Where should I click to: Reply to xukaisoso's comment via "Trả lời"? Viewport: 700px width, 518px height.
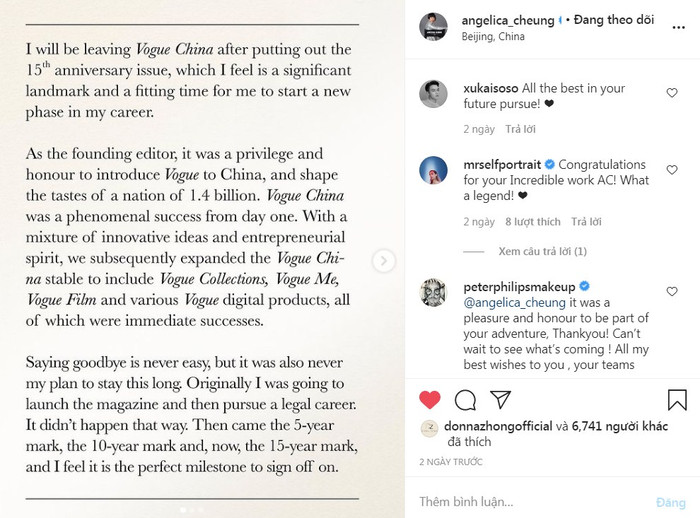click(x=520, y=129)
